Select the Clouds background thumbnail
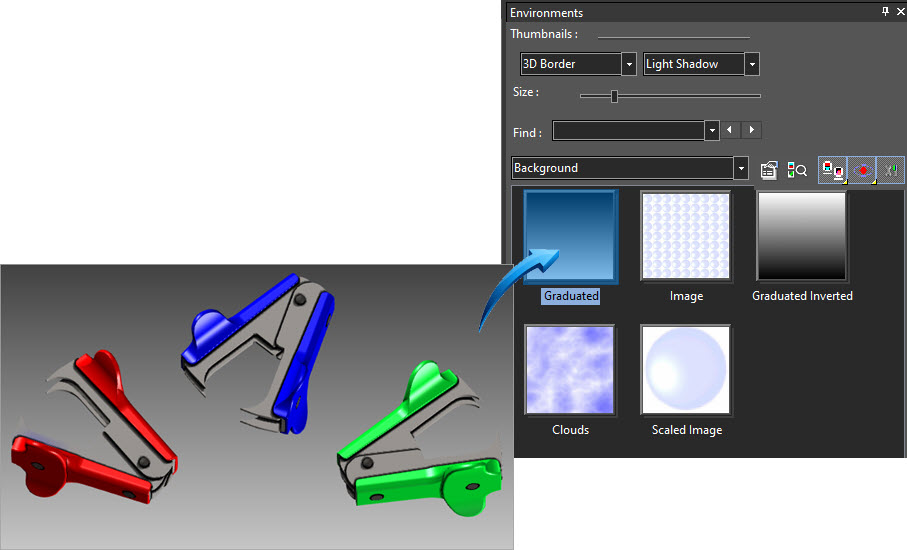Viewport: 907px width, 550px height. [570, 370]
